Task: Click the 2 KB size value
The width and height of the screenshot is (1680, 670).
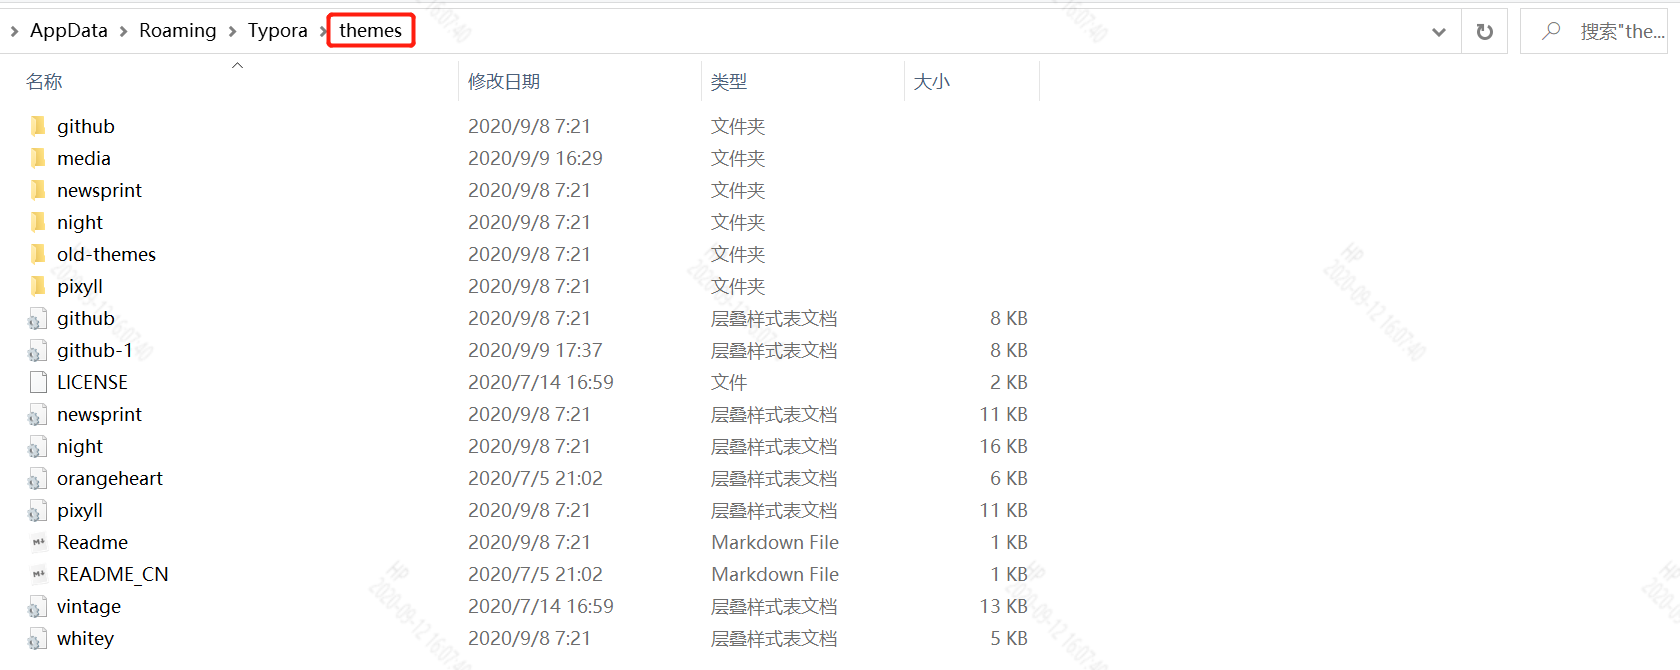Action: point(1009,382)
